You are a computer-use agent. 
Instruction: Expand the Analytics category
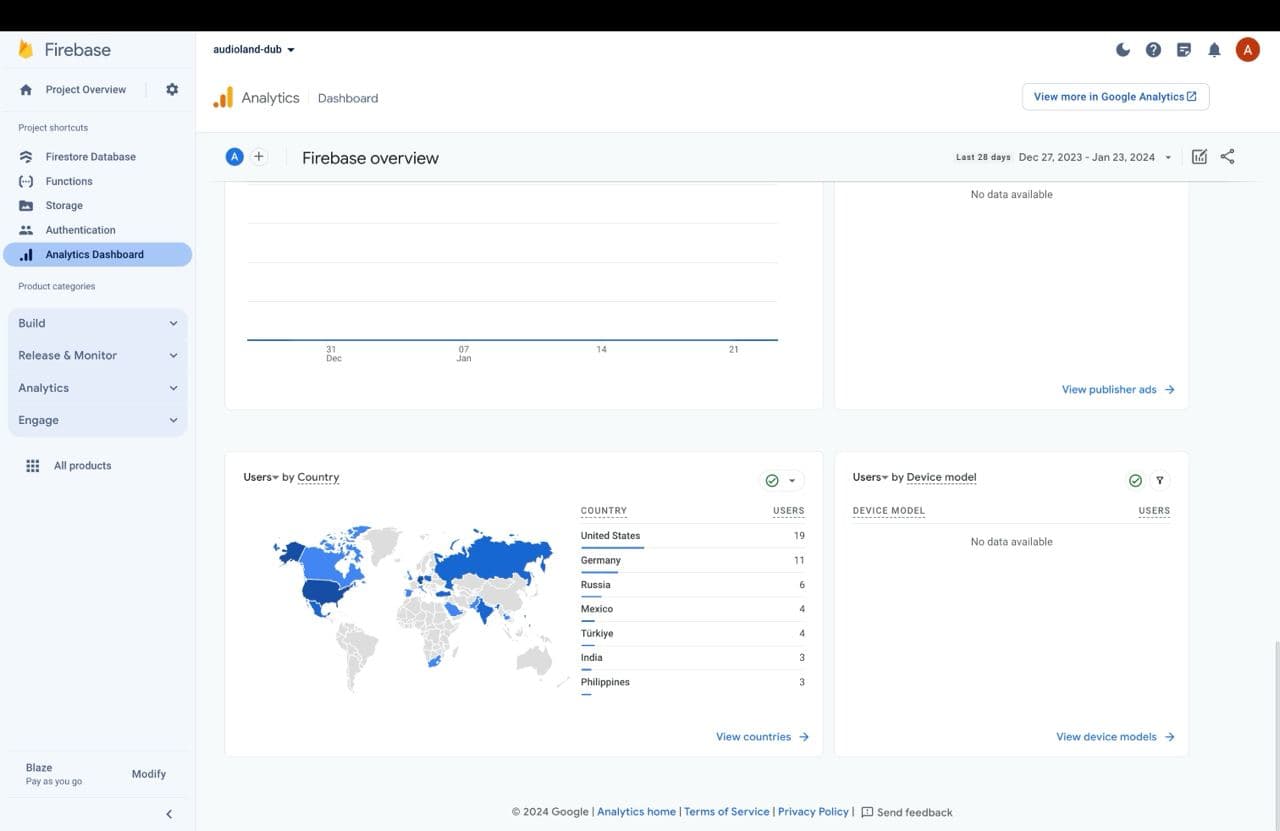97,388
